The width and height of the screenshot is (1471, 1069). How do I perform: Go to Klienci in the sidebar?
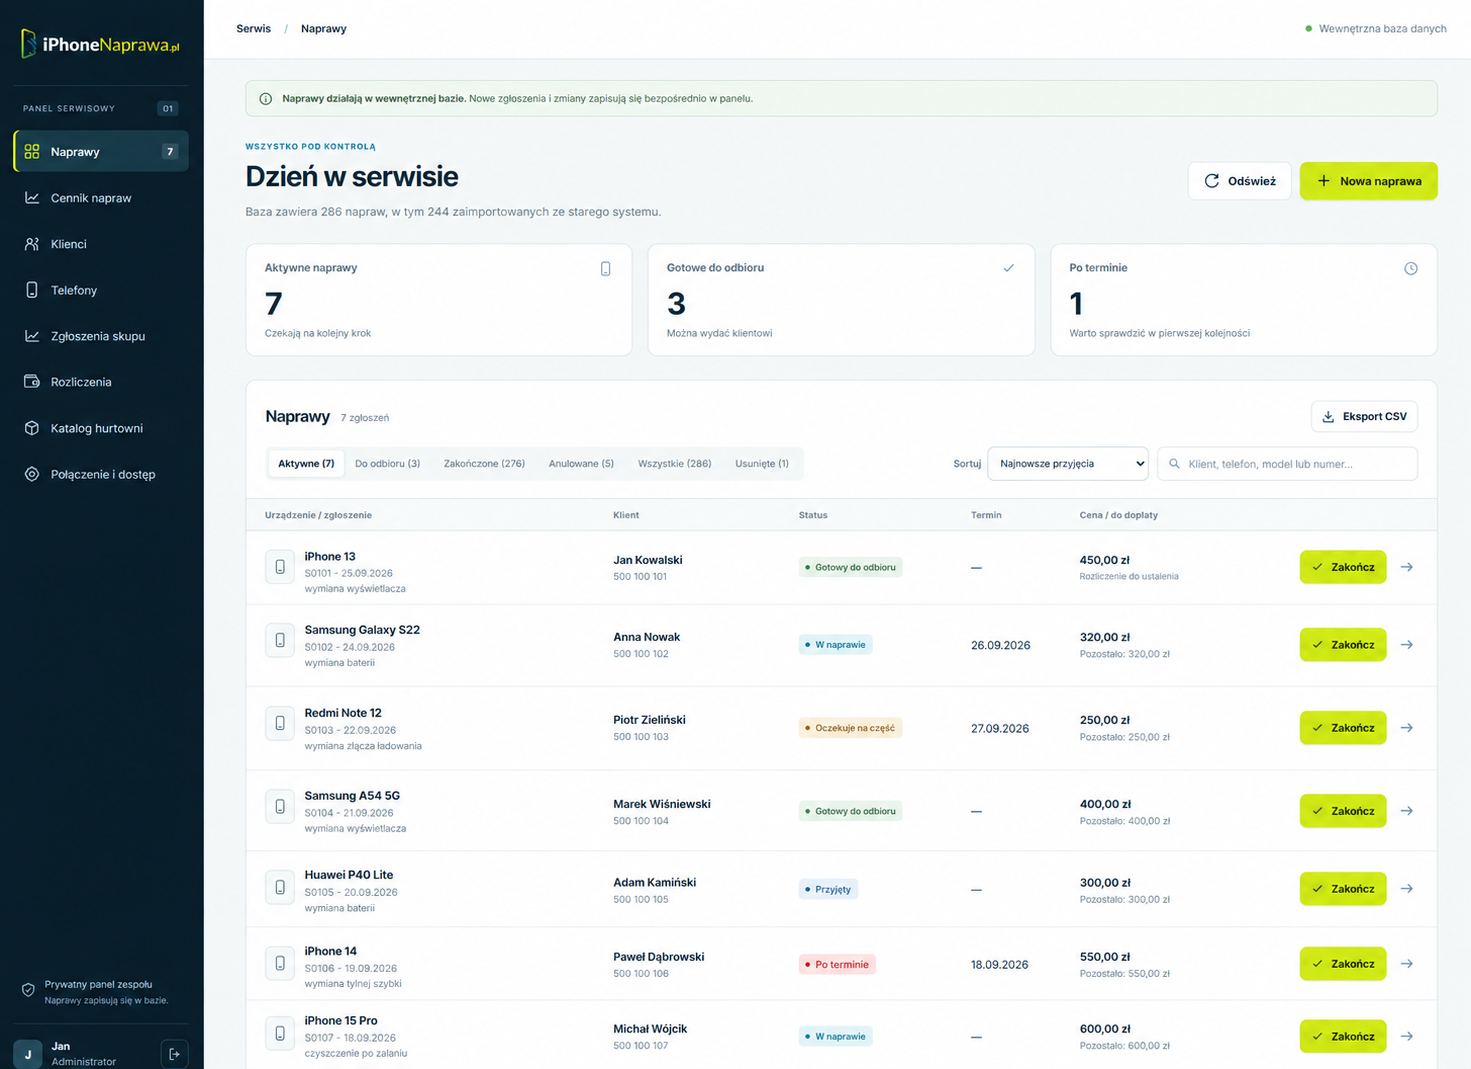(x=101, y=244)
